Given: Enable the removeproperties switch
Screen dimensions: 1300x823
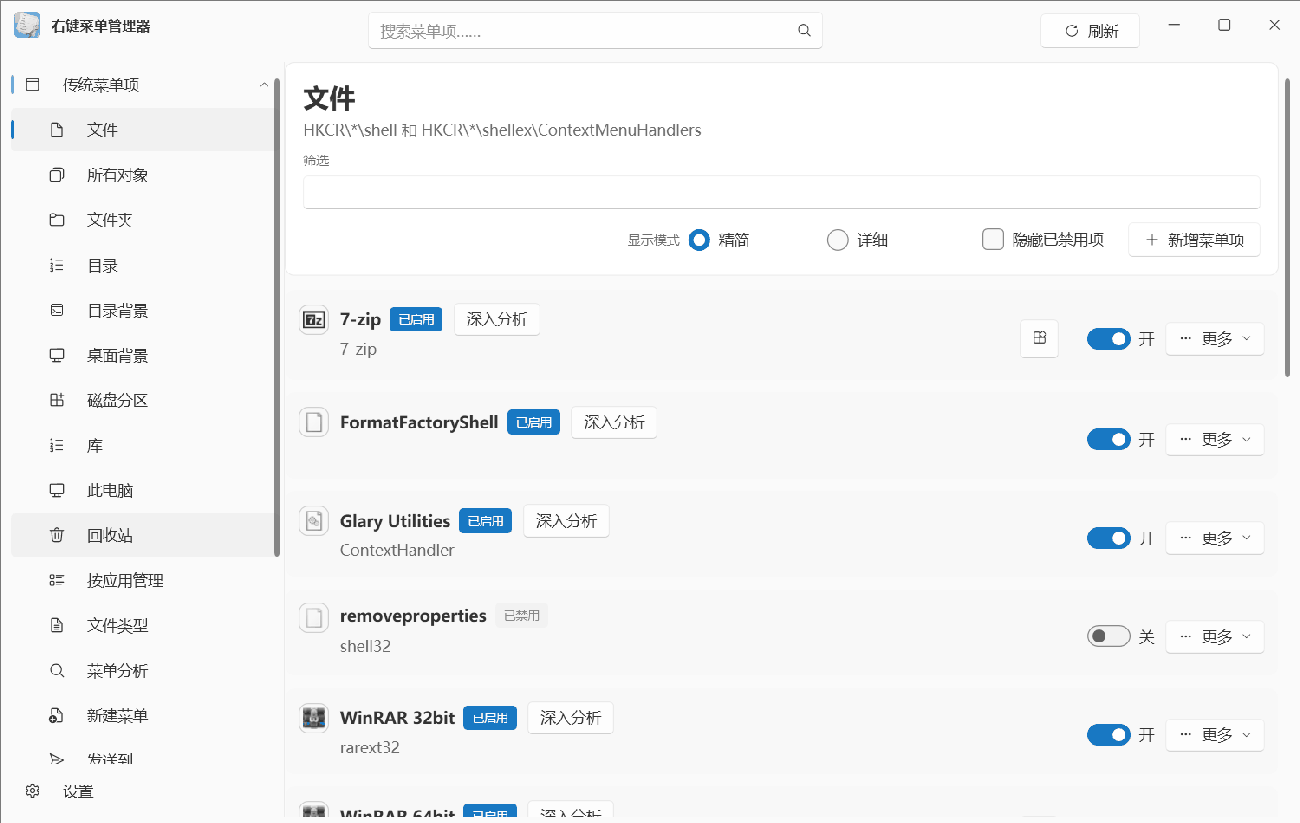Looking at the screenshot, I should pyautogui.click(x=1108, y=636).
